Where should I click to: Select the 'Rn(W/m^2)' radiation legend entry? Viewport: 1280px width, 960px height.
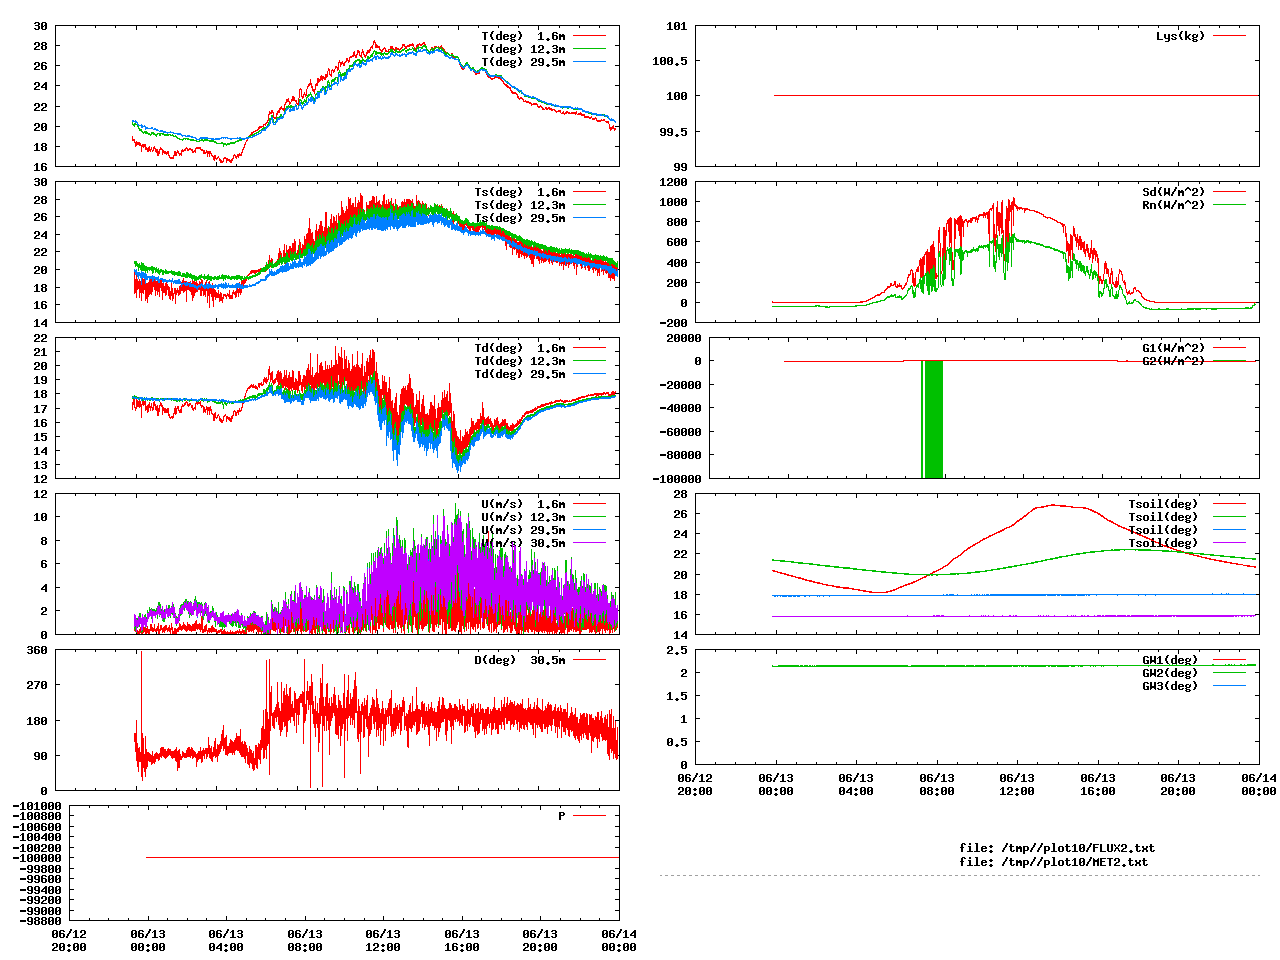pos(1173,205)
